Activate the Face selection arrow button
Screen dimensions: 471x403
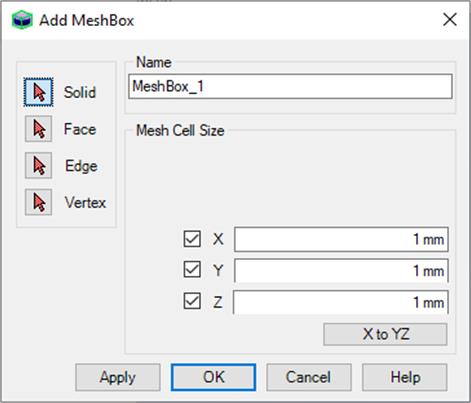point(38,129)
